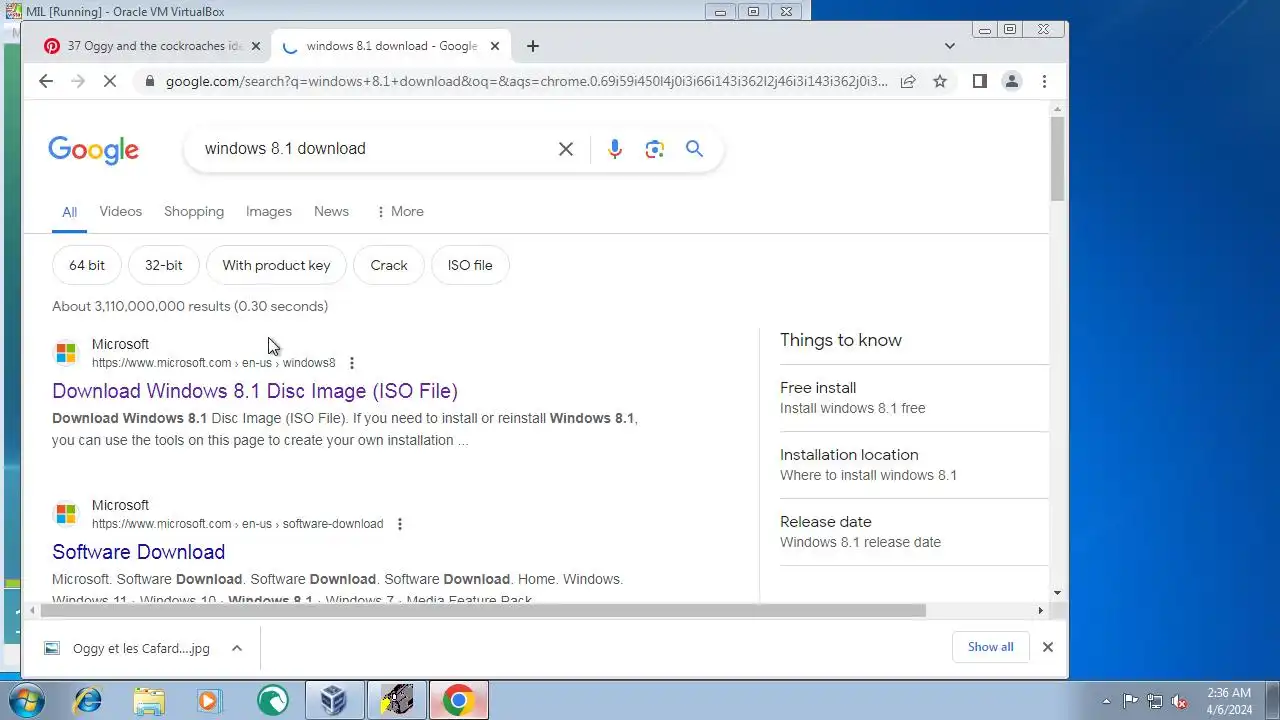Viewport: 1280px width, 720px height.
Task: Click the muted volume tray icon
Action: click(1180, 701)
